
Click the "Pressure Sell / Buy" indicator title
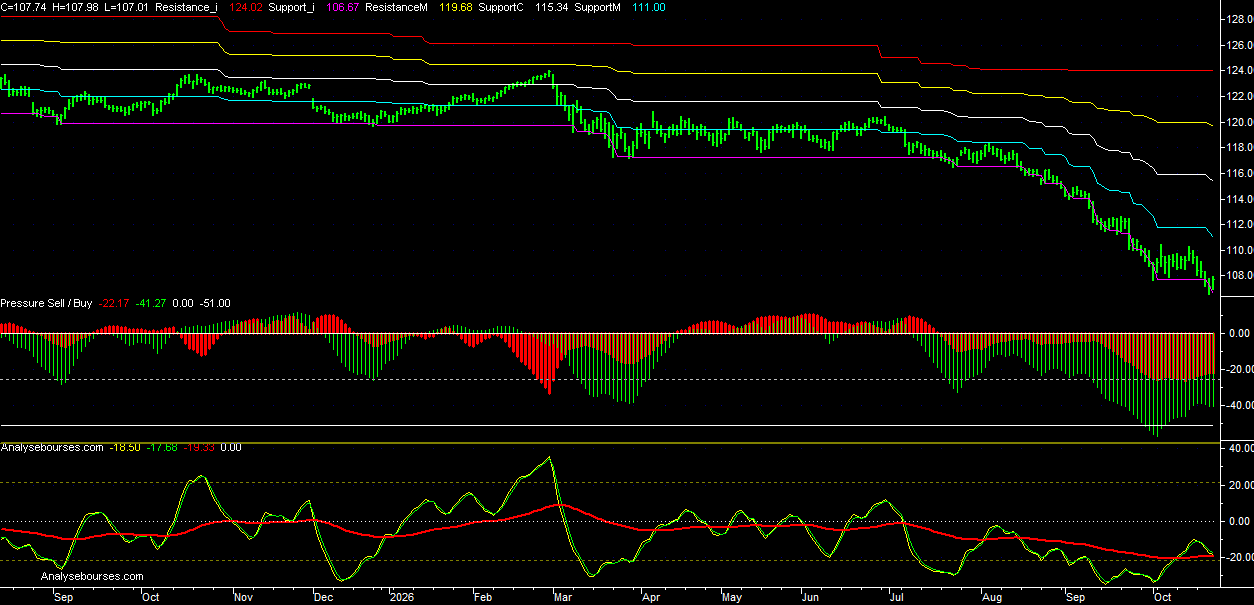click(47, 303)
